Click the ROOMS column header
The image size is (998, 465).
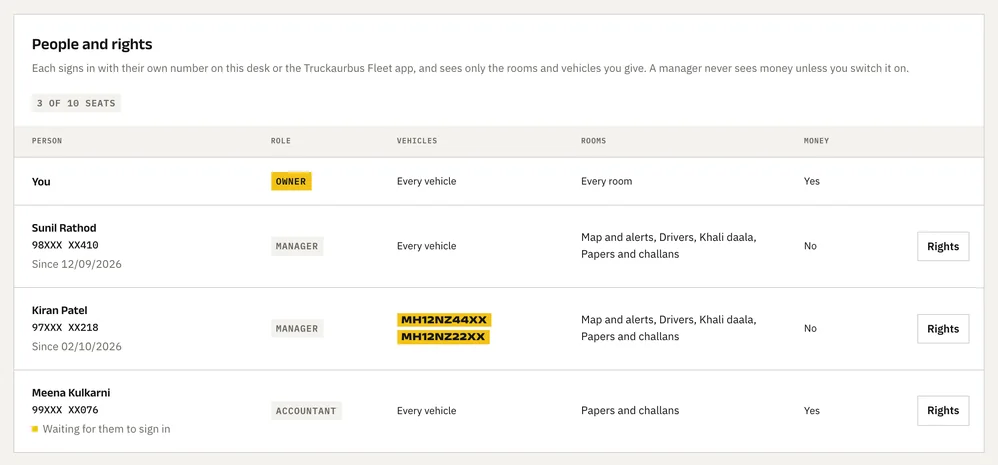(593, 141)
